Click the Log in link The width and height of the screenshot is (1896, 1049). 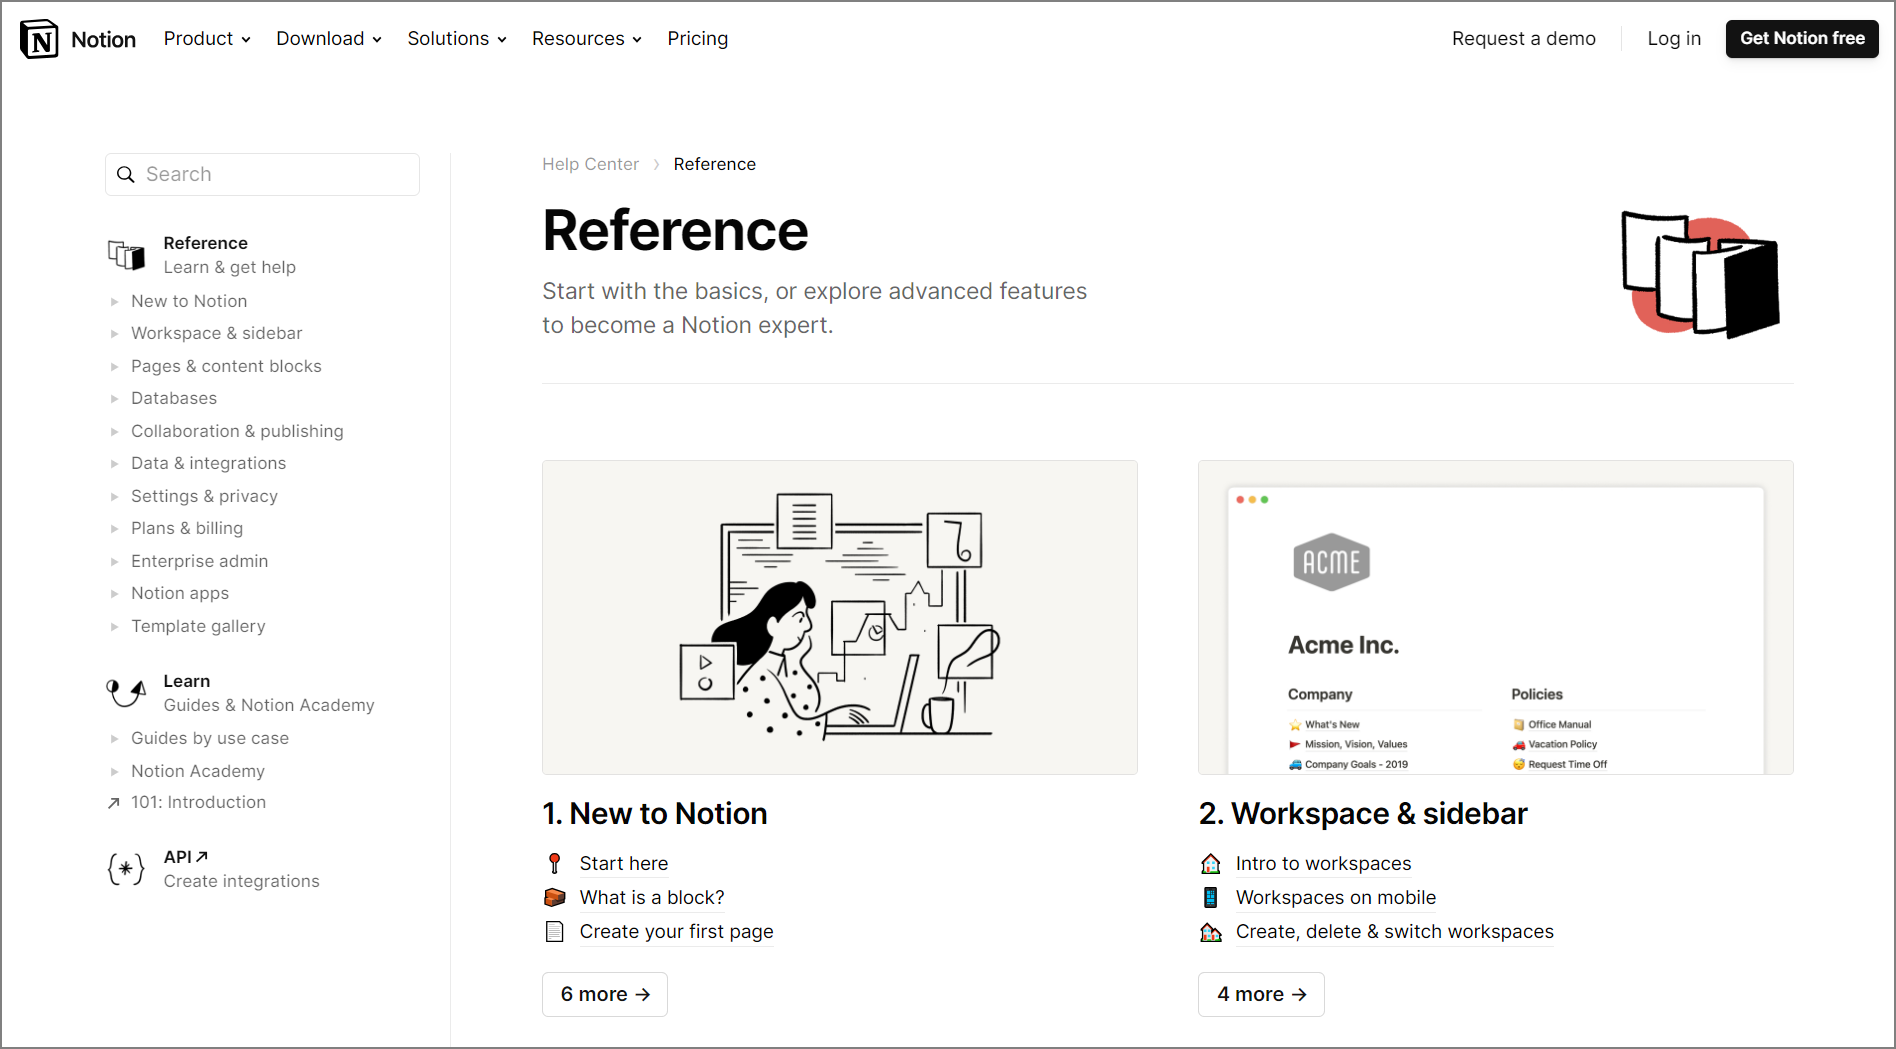point(1674,38)
